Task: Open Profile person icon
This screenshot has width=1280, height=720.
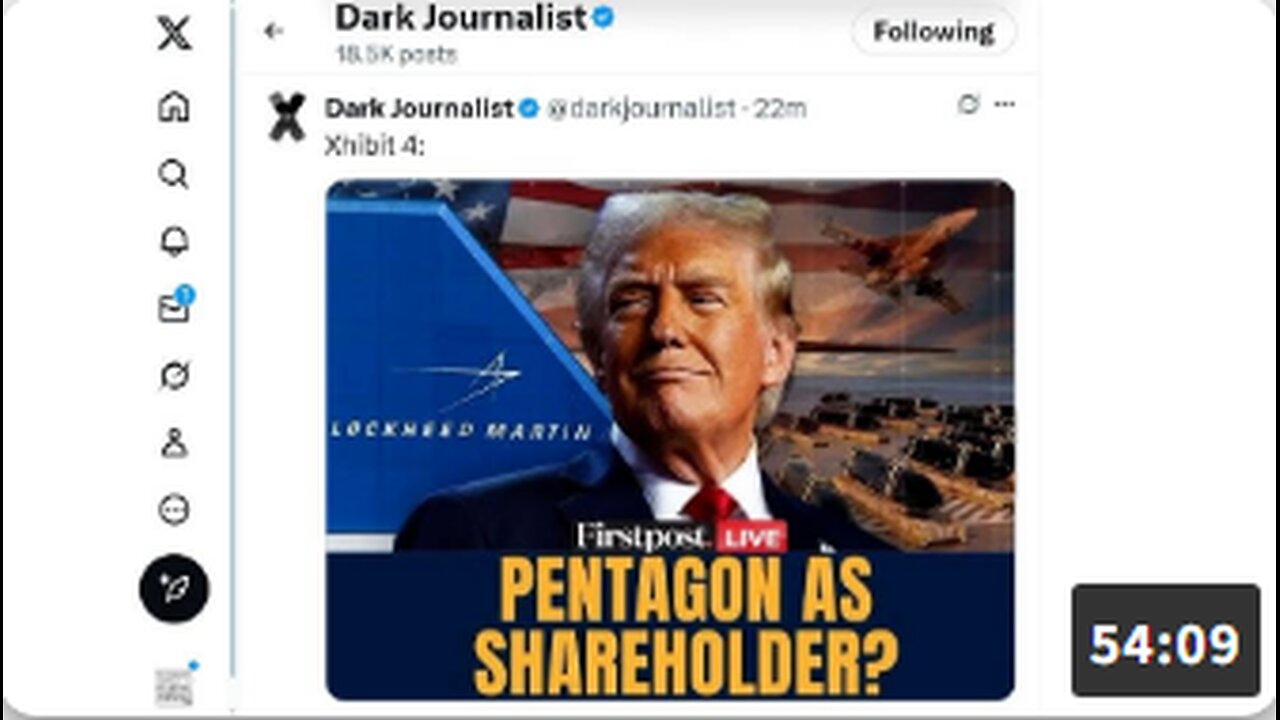Action: 174,443
